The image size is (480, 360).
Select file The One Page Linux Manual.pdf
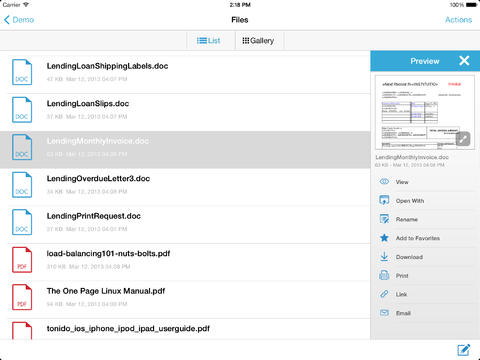(x=185, y=300)
